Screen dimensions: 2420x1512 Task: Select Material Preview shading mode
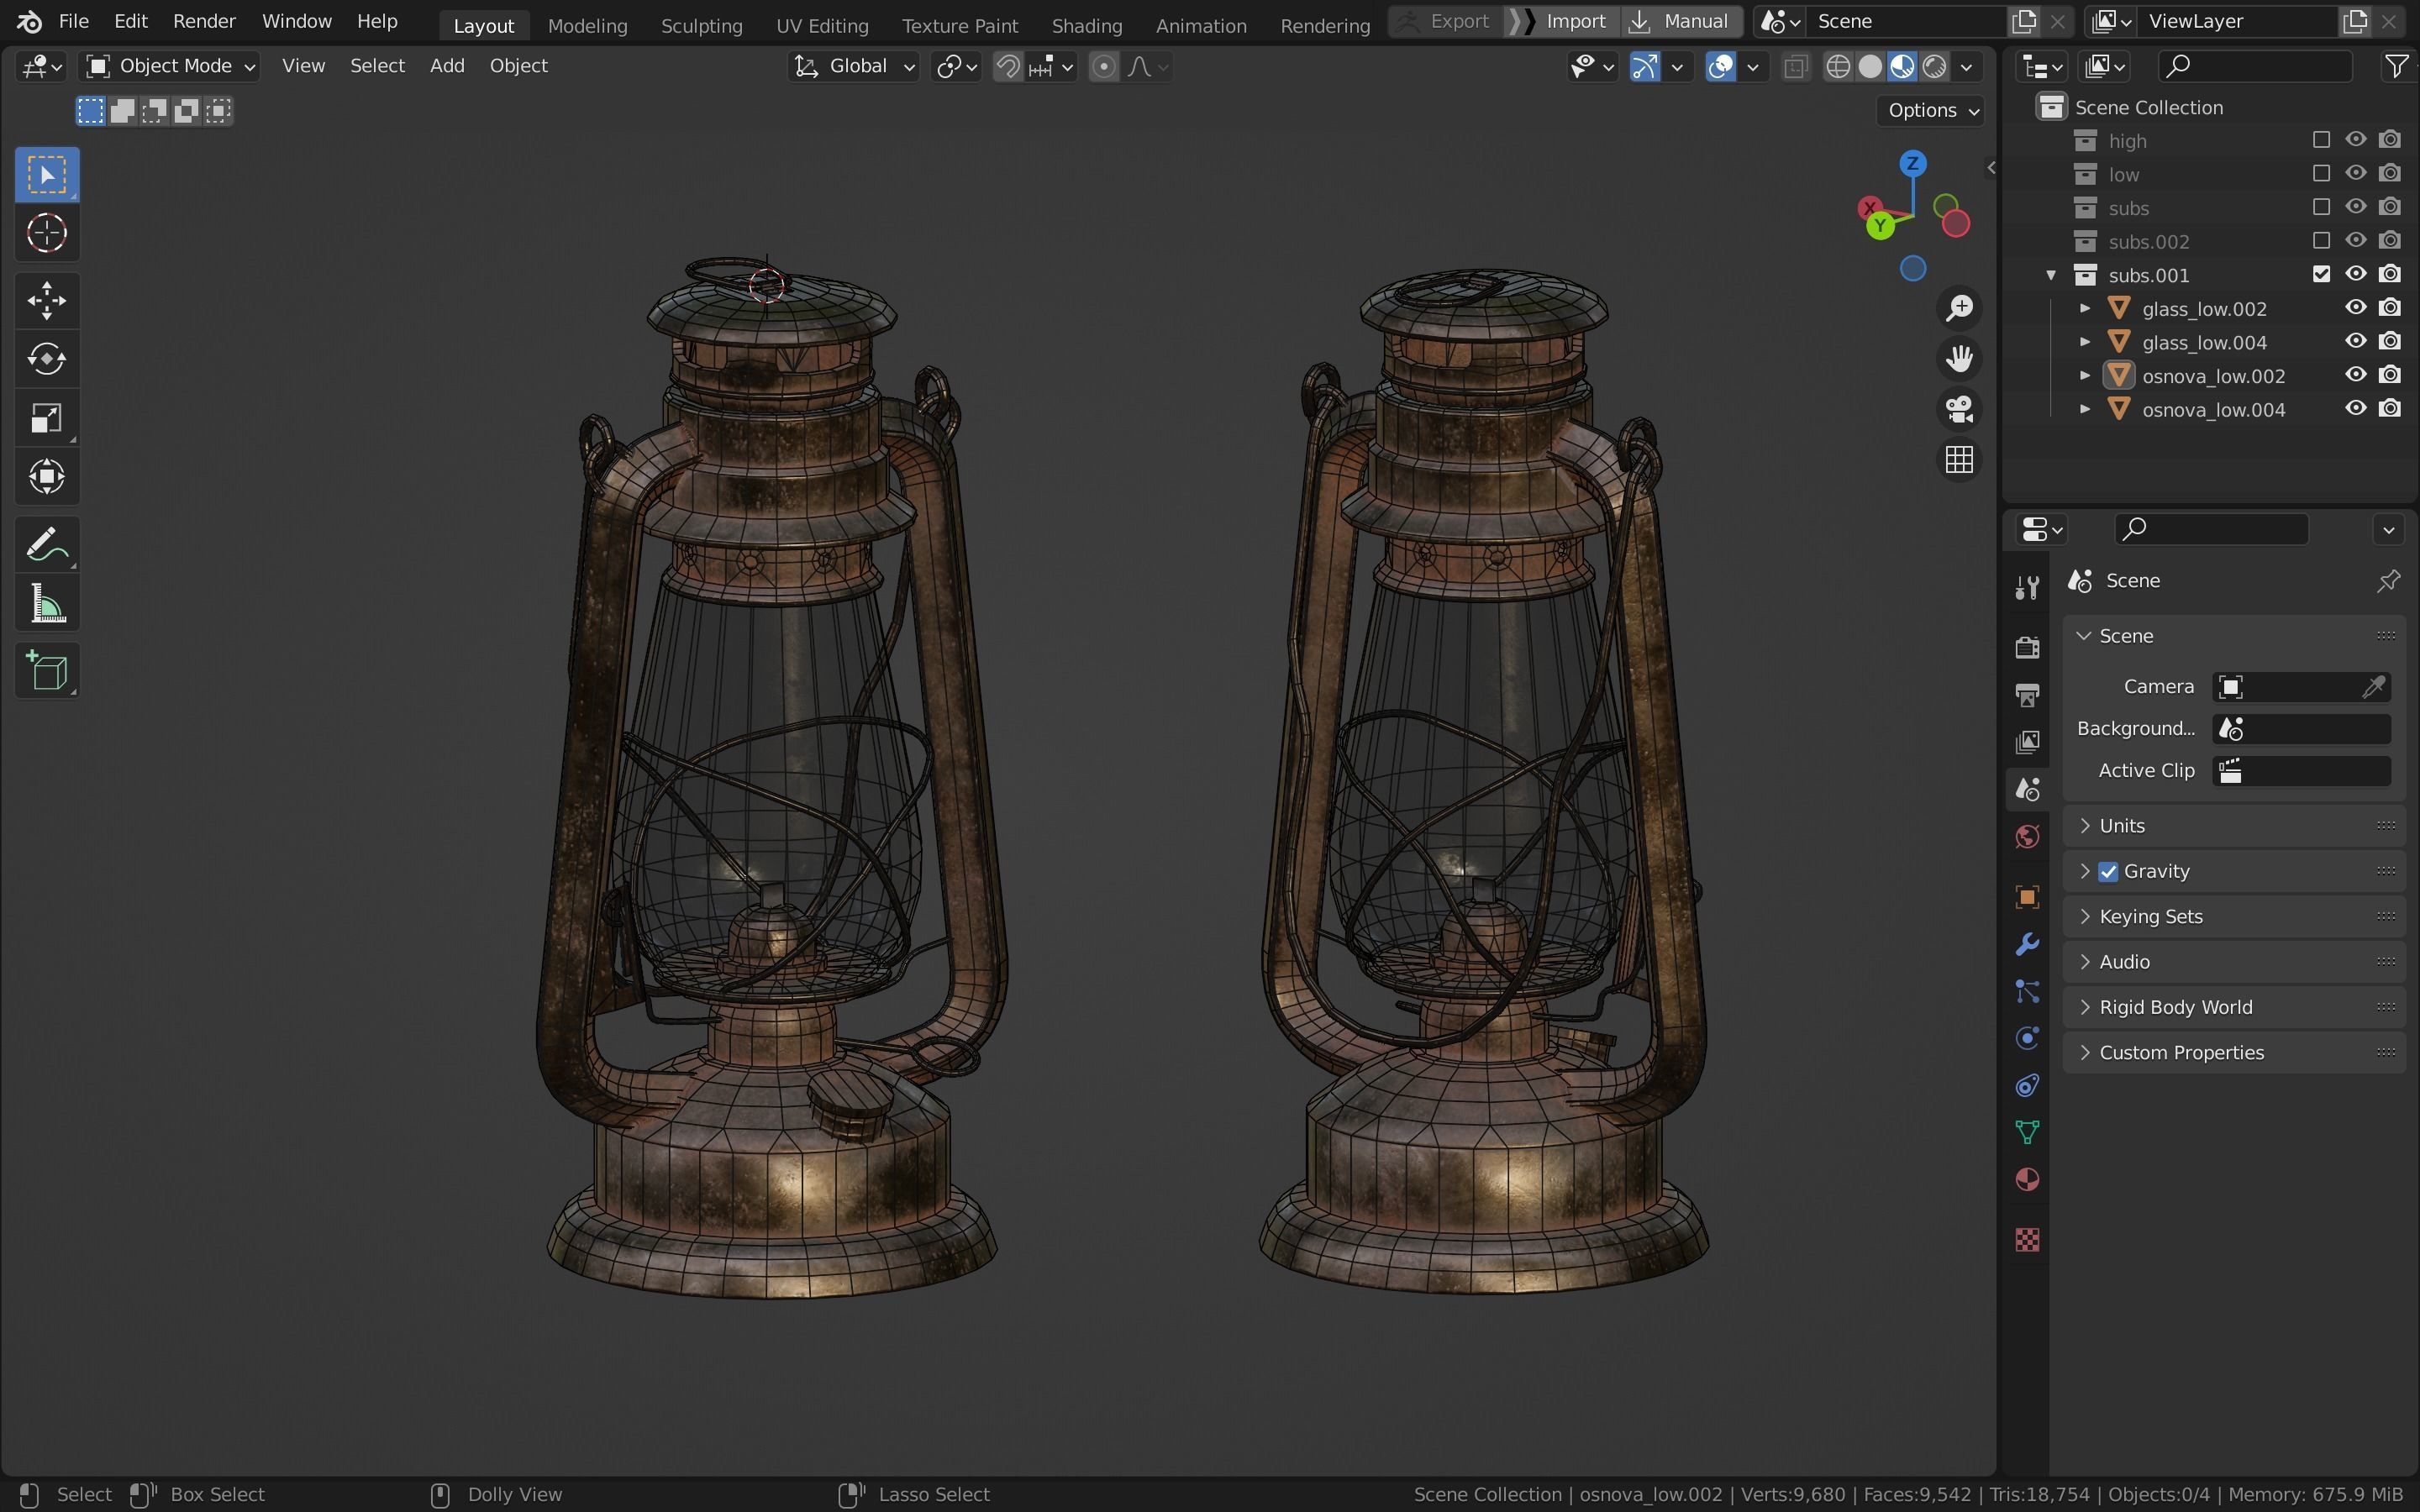point(1902,67)
